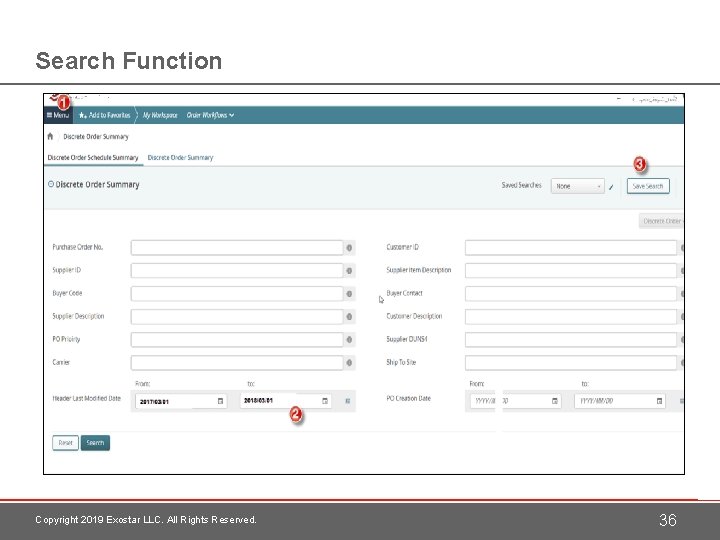Screen dimensions: 720x540
Task: Open the Menu hamburger button
Action: 58,115
